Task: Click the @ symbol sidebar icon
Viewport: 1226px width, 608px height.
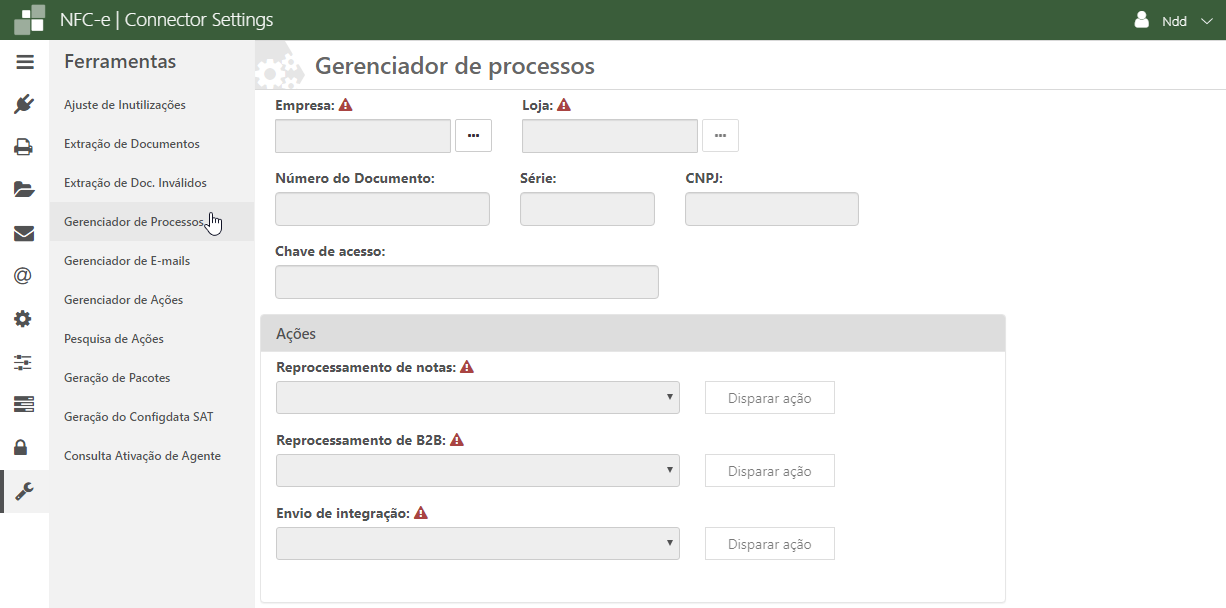Action: point(24,276)
